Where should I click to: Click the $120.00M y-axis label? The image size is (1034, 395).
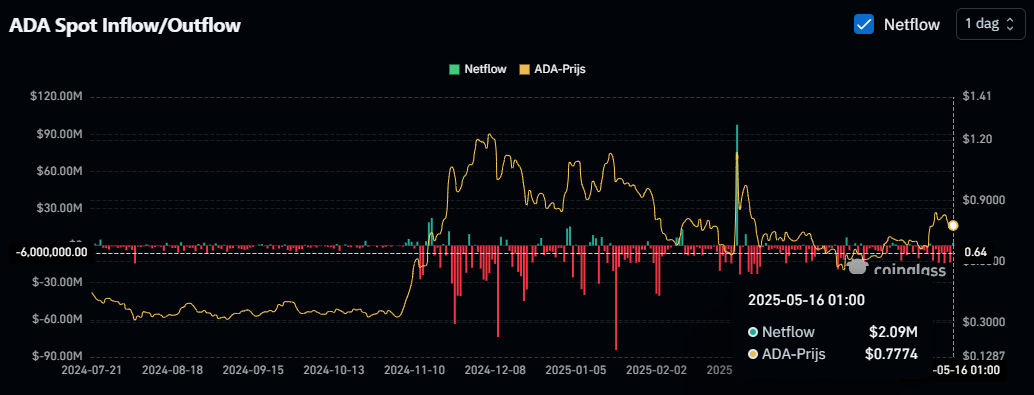56,97
